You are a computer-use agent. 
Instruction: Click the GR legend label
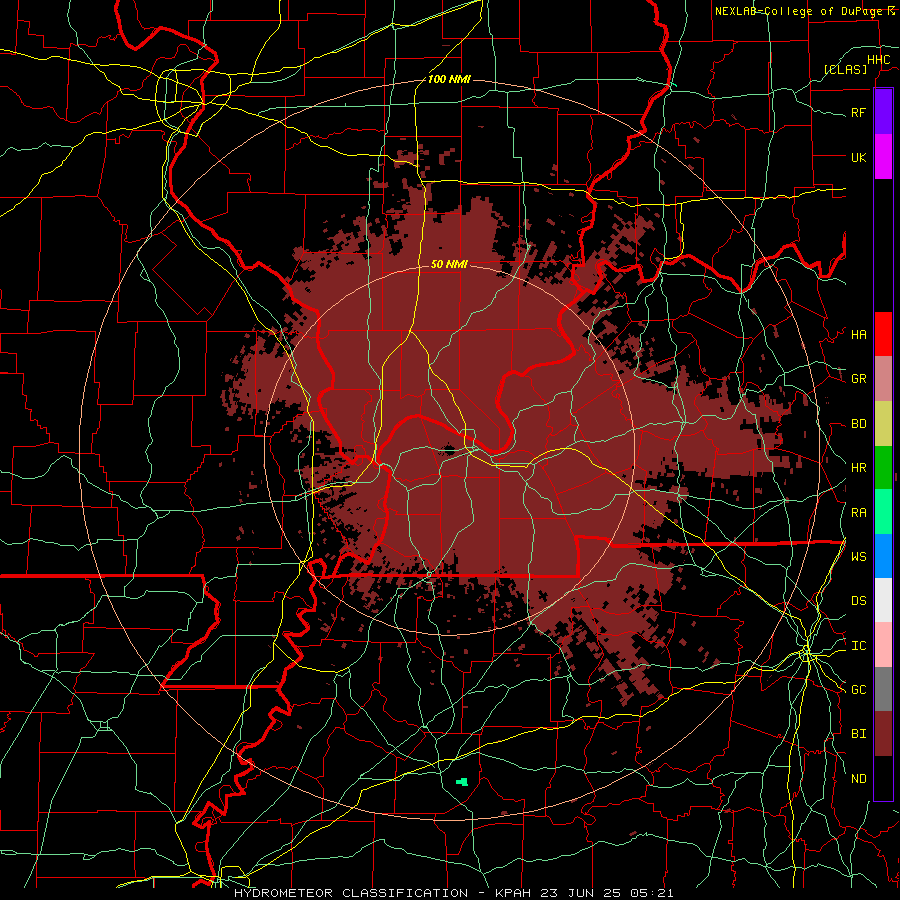point(859,379)
